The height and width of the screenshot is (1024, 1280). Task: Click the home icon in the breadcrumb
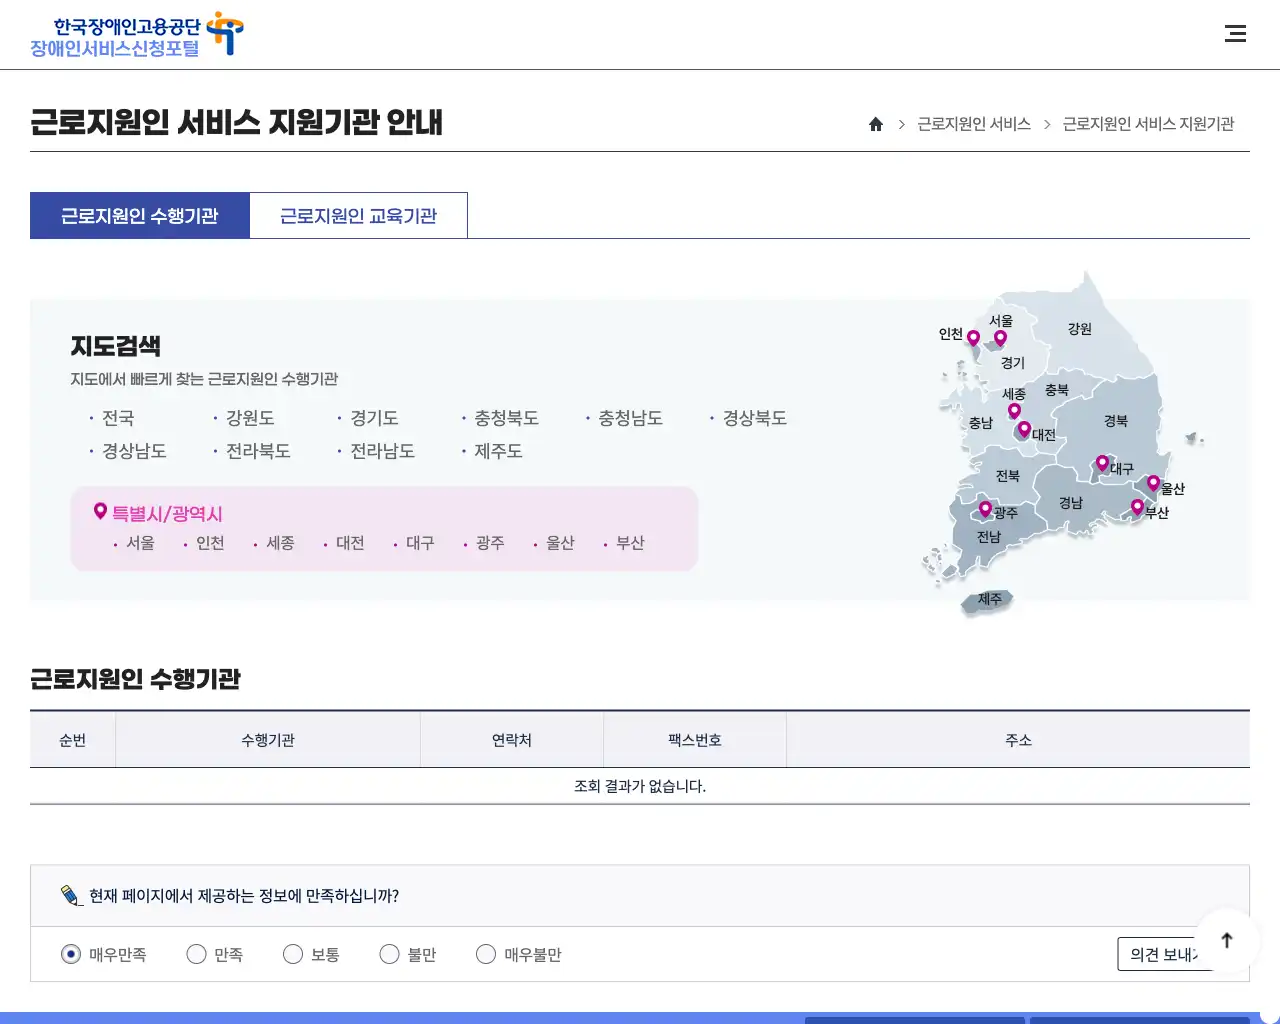click(x=876, y=124)
